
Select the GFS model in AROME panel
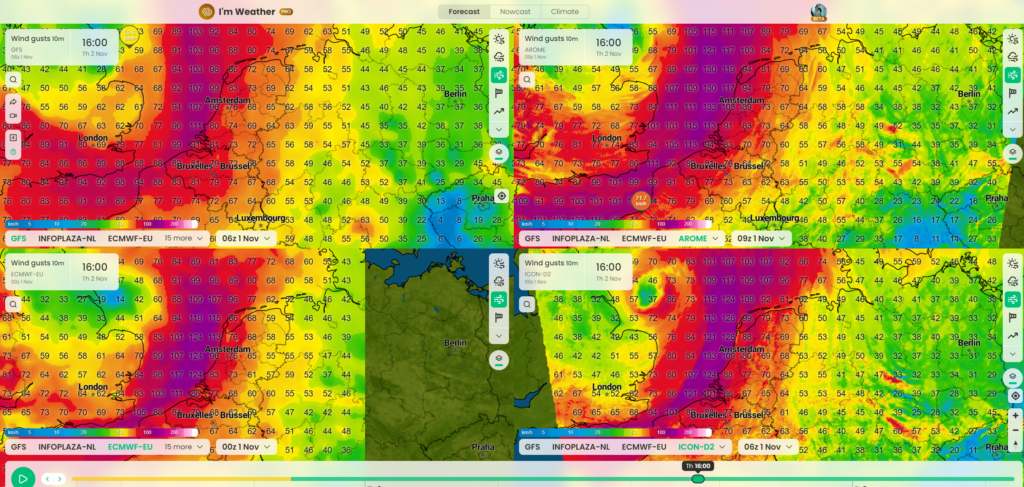pyautogui.click(x=532, y=238)
